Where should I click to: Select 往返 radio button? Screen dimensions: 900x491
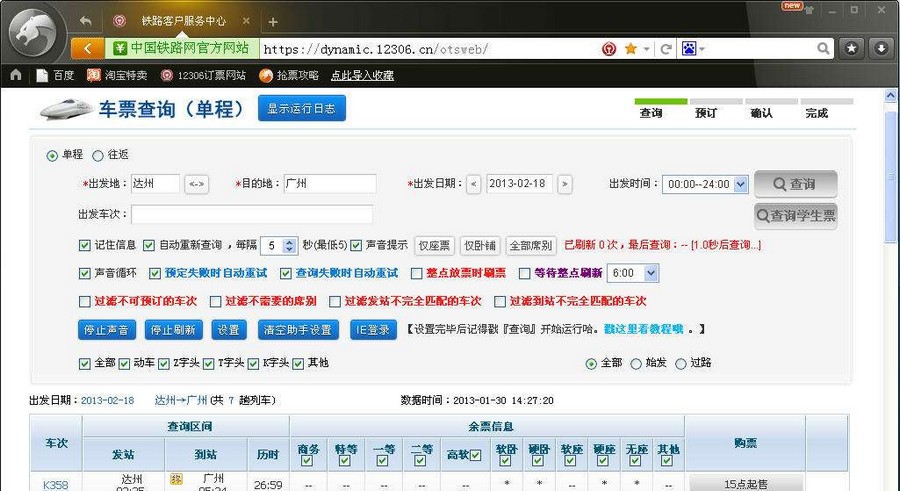[x=98, y=156]
